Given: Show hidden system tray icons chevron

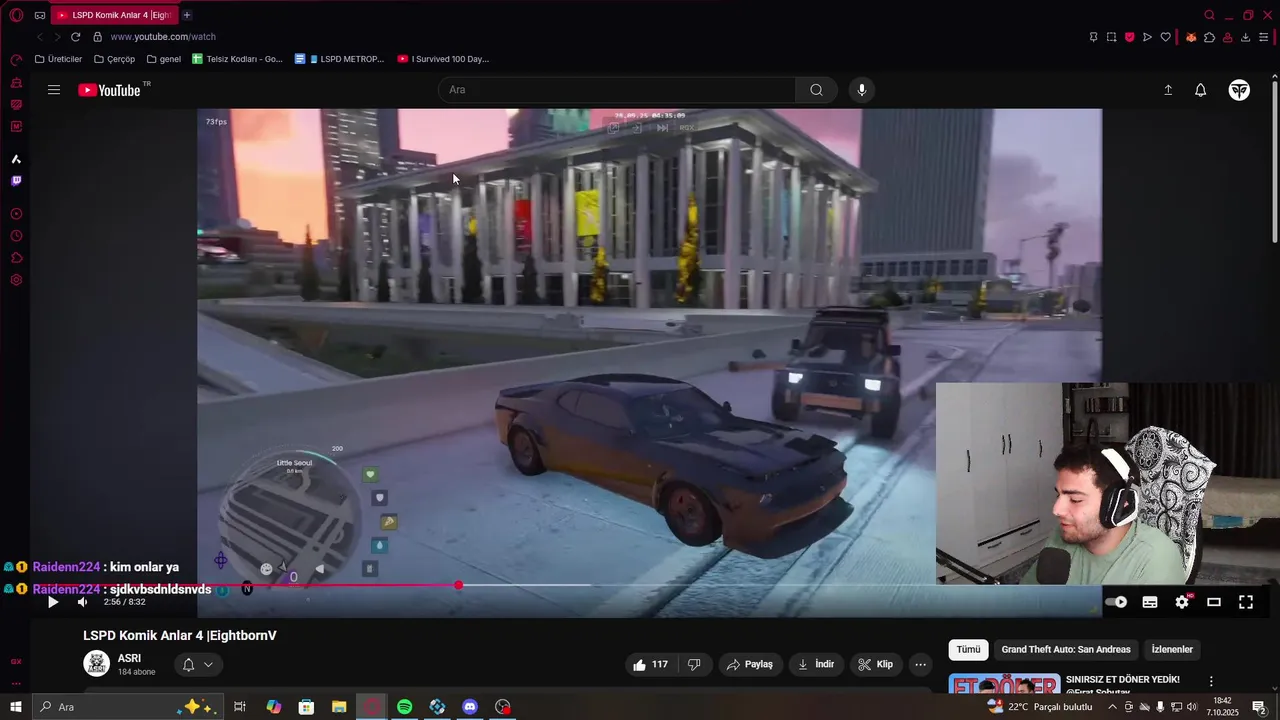Looking at the screenshot, I should (x=1112, y=707).
